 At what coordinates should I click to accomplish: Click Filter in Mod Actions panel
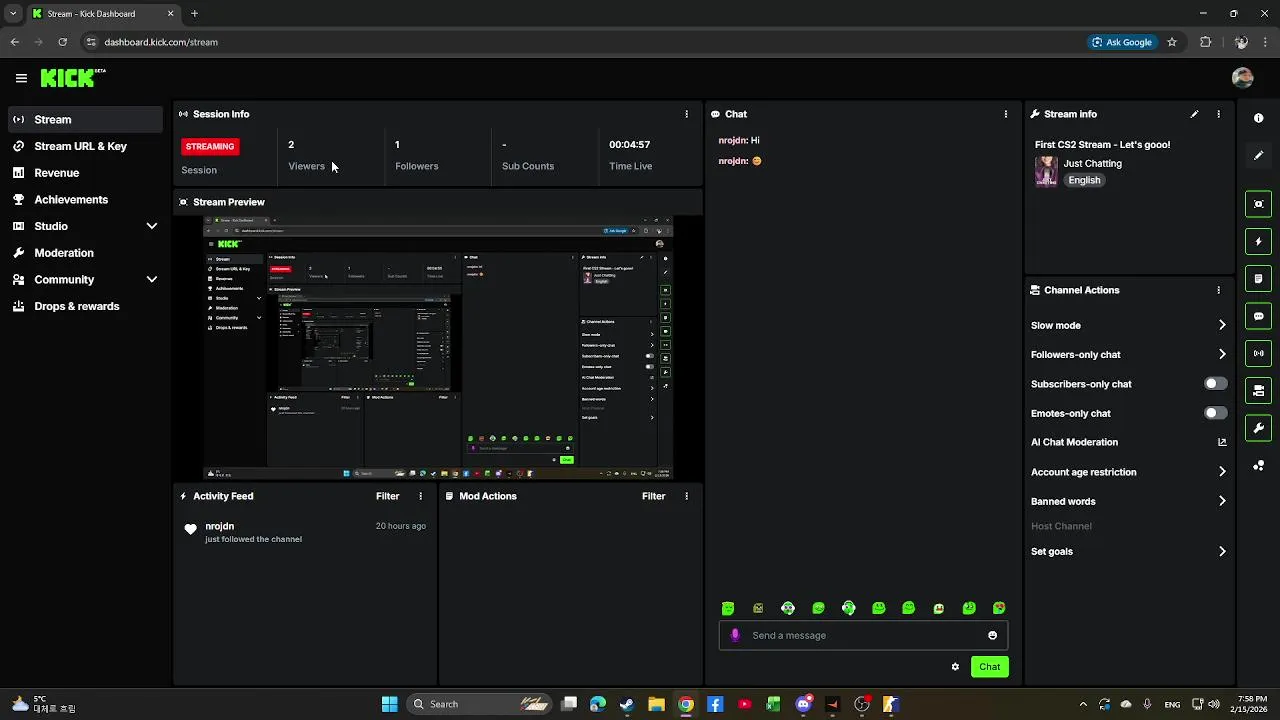(x=653, y=496)
